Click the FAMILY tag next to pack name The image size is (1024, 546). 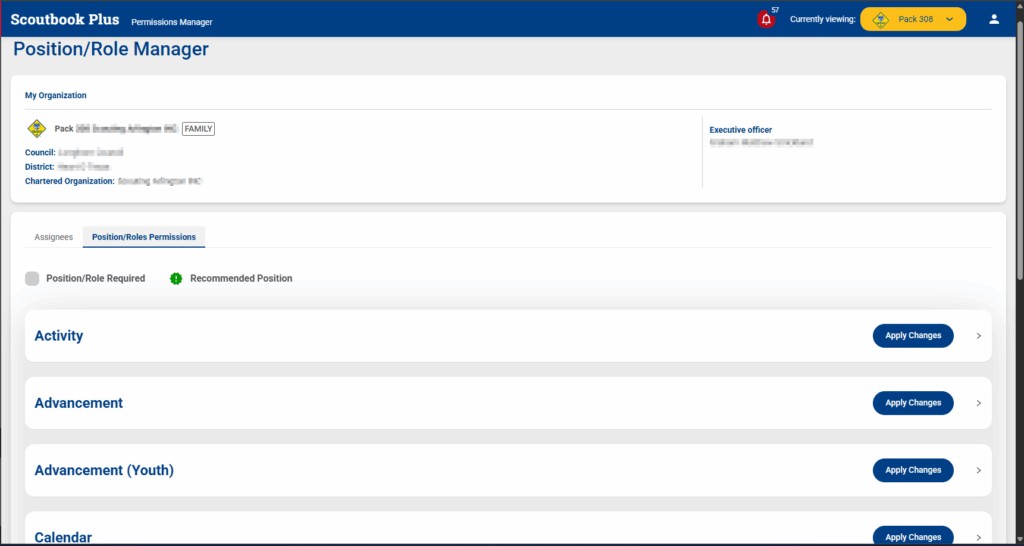(199, 128)
